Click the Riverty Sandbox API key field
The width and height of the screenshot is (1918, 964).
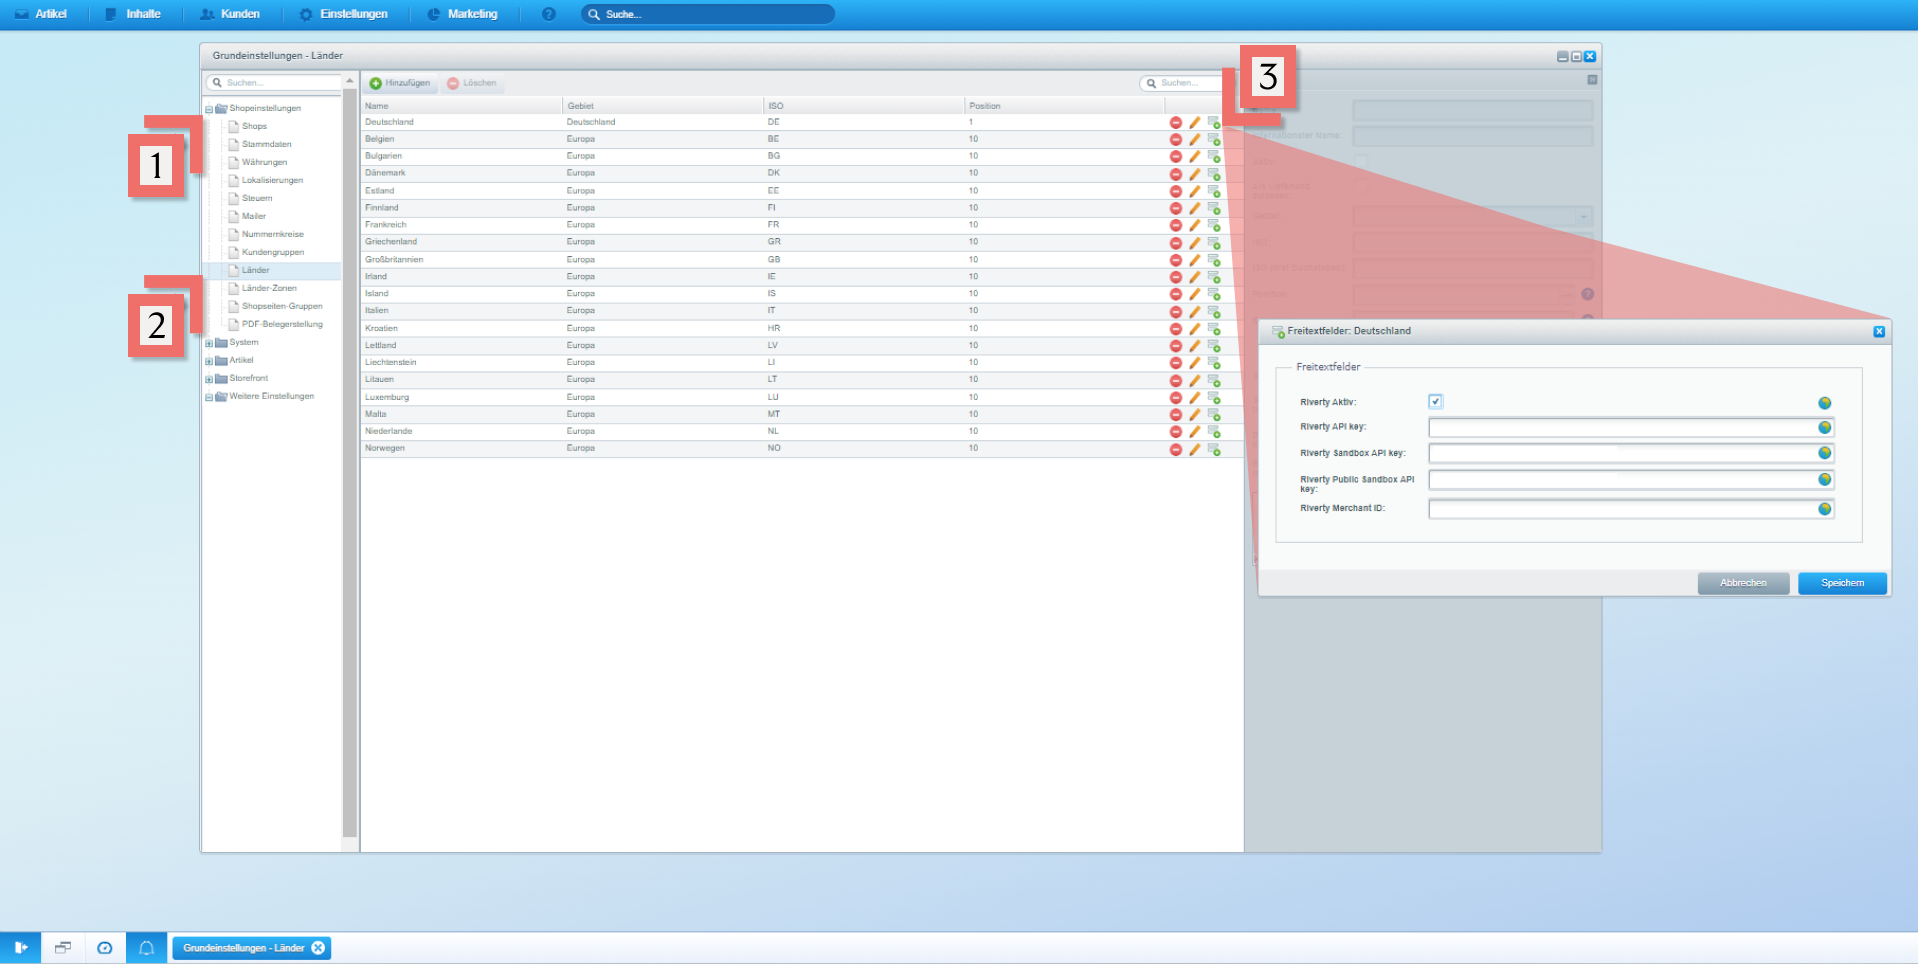tap(1620, 454)
